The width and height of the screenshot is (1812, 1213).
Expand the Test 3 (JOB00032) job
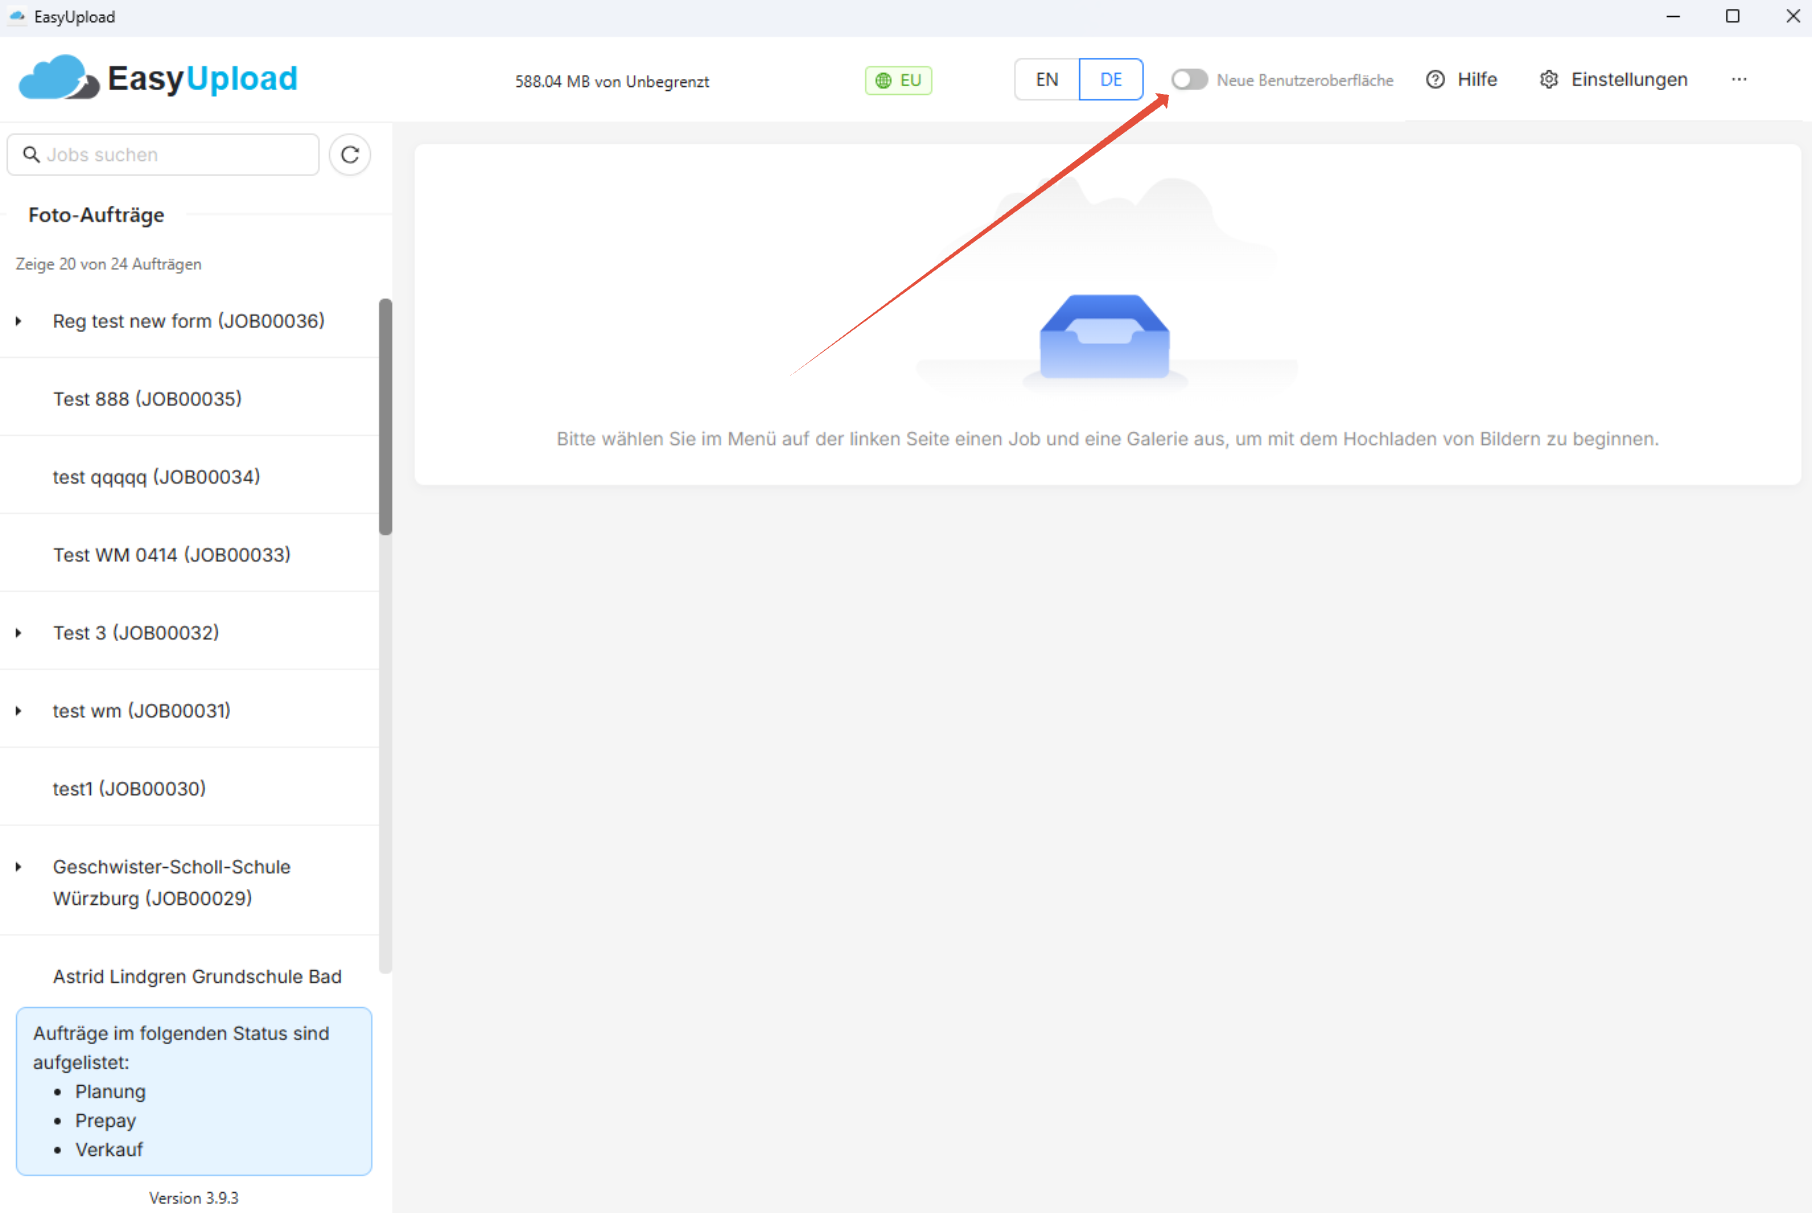[x=18, y=633]
